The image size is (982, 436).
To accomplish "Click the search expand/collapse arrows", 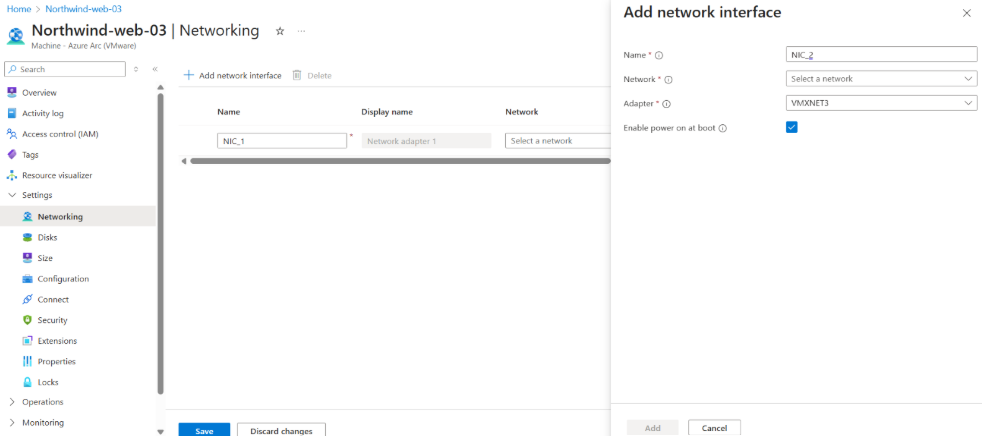I will (135, 69).
